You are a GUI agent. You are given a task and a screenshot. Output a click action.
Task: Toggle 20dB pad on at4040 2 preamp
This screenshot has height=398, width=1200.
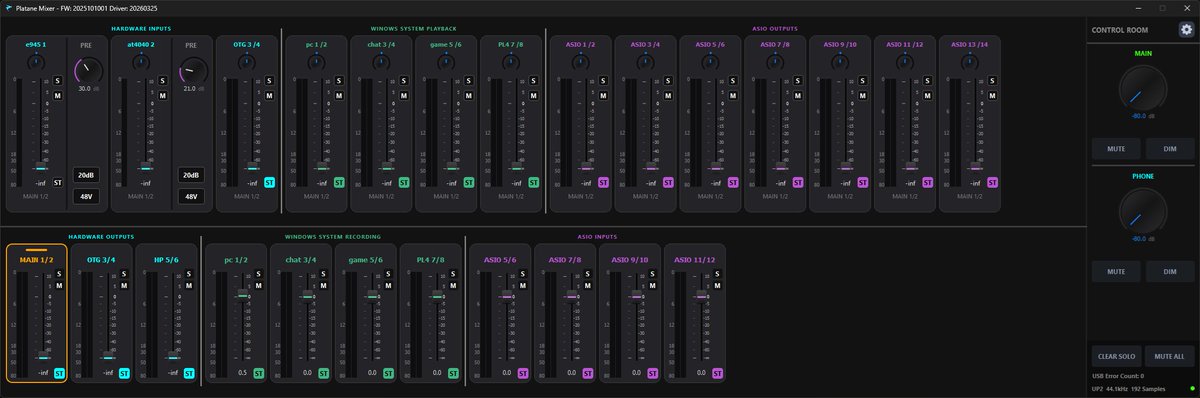pyautogui.click(x=191, y=175)
